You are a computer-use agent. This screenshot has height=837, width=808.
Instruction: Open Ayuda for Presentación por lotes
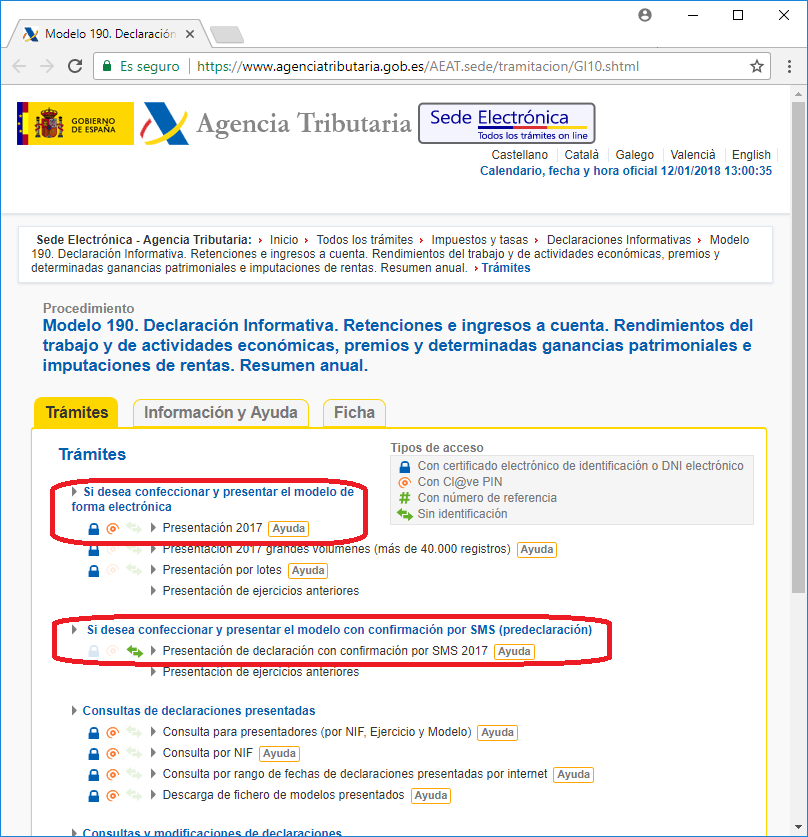pos(308,571)
